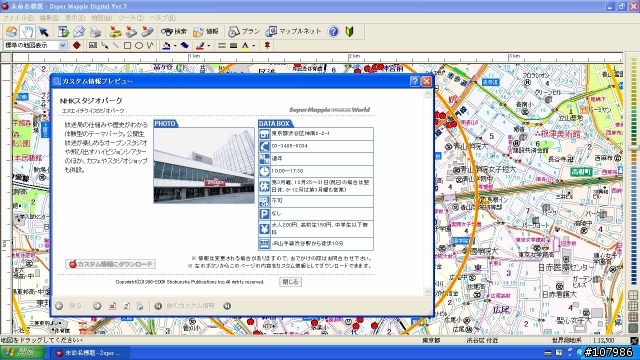Go to 前のカスタム情報 previous entry
This screenshot has height=360, width=640.
pos(185,306)
